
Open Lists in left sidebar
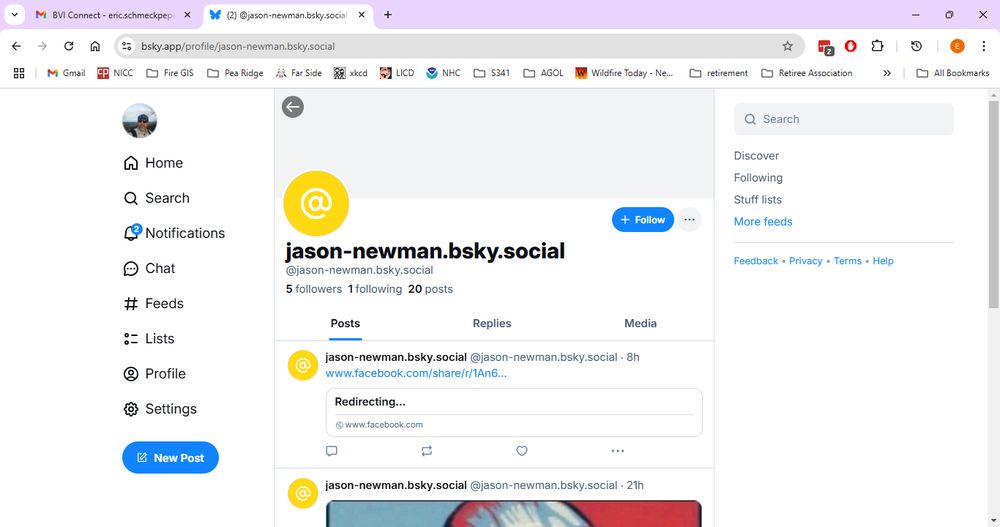coord(149,338)
